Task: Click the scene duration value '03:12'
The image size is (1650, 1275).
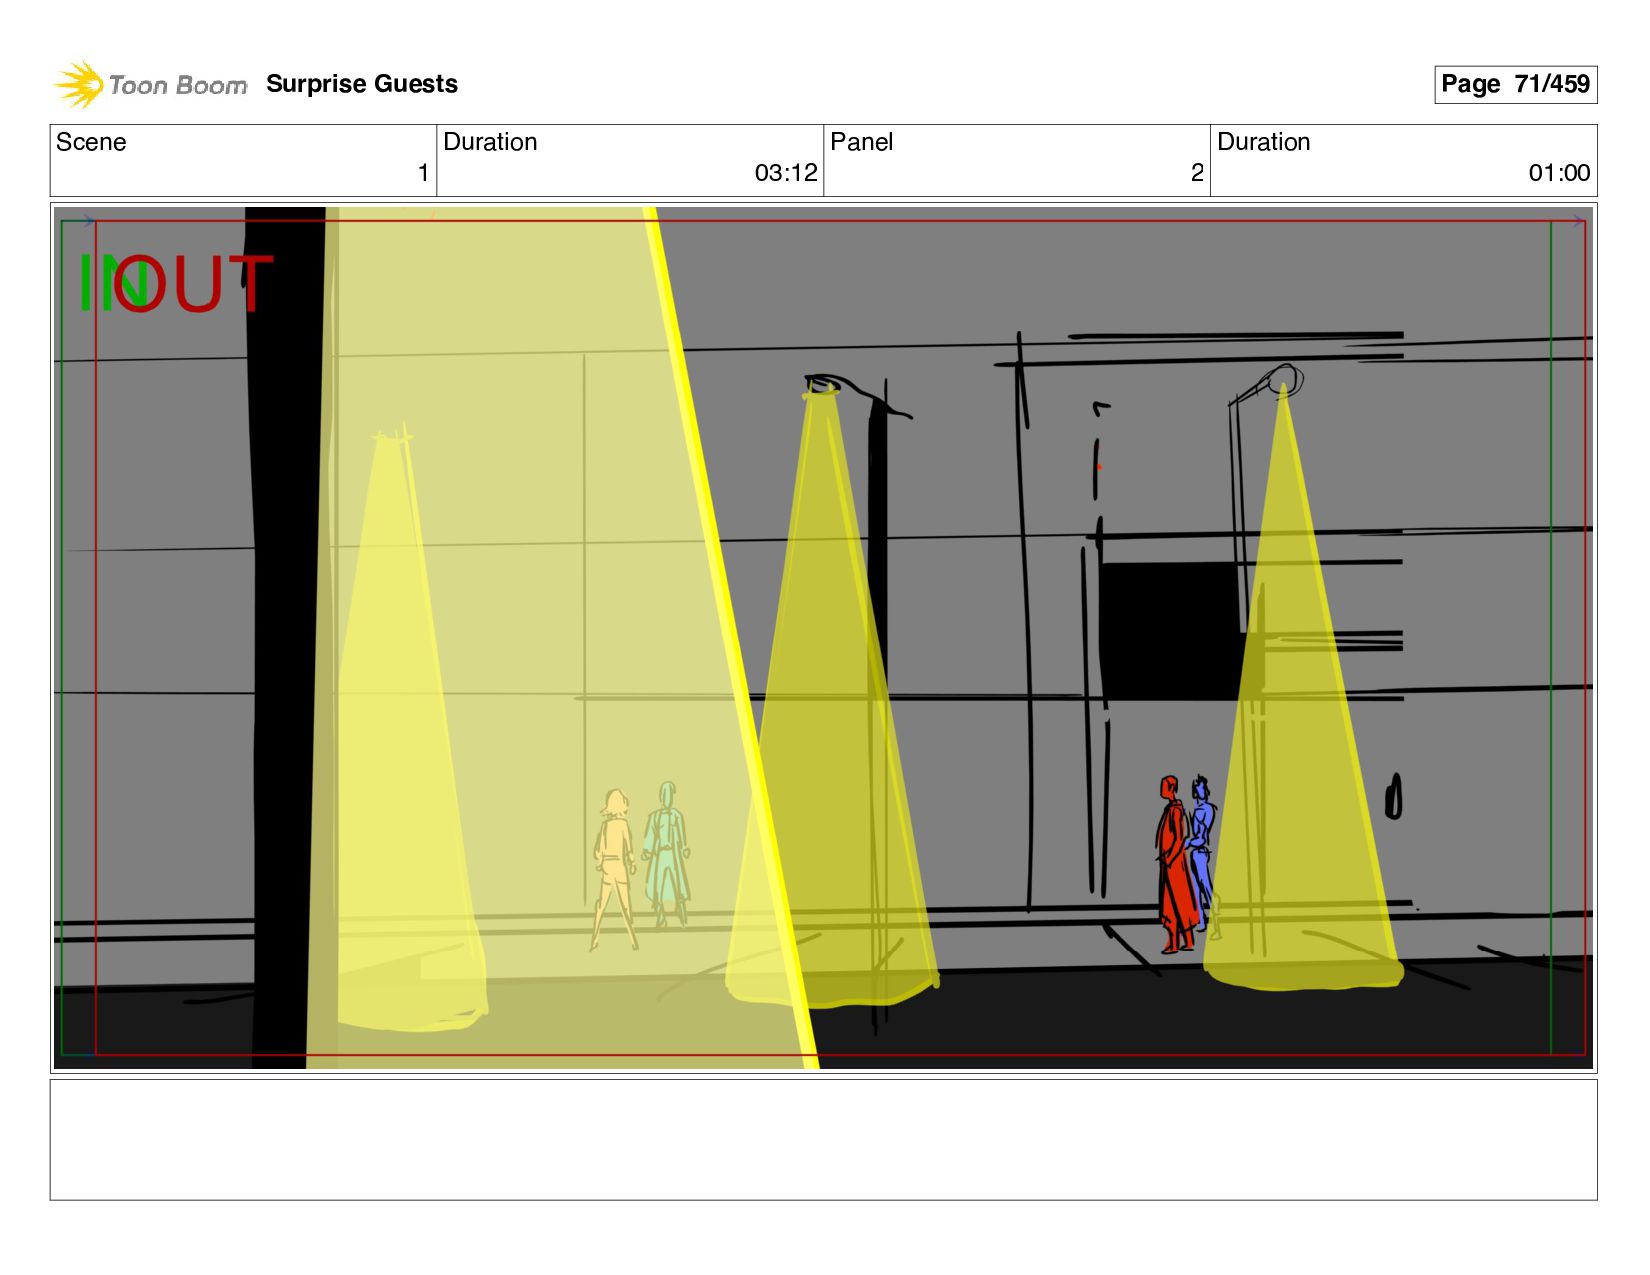Action: click(786, 173)
